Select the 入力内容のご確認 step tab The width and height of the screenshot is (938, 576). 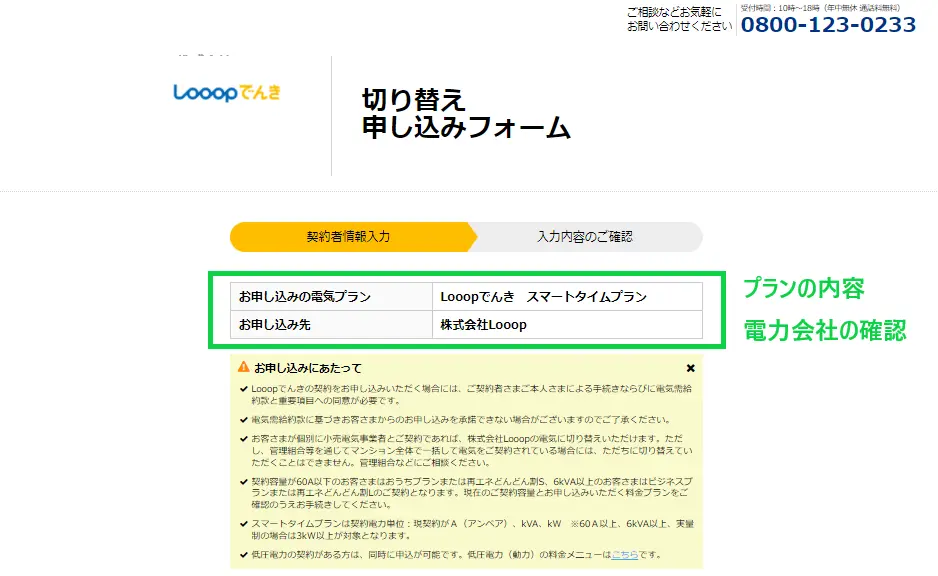pos(586,236)
